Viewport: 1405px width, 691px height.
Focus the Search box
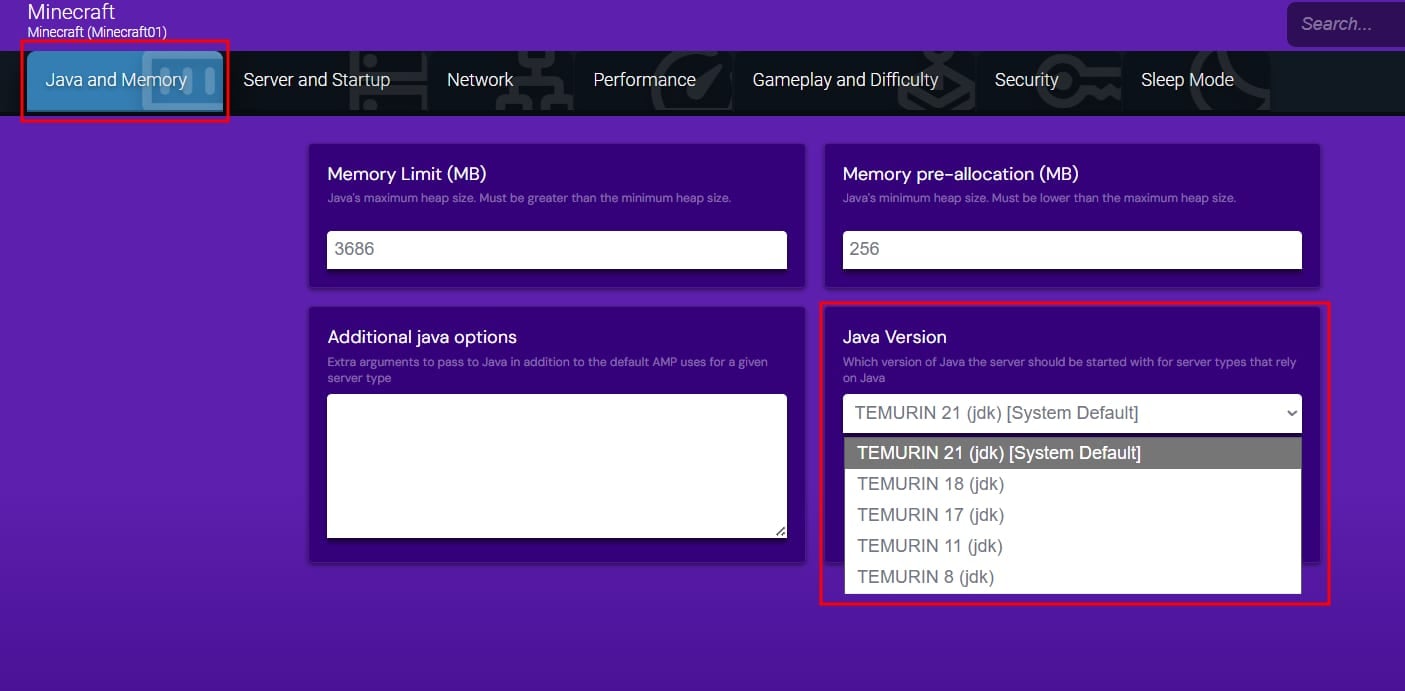[x=1346, y=24]
